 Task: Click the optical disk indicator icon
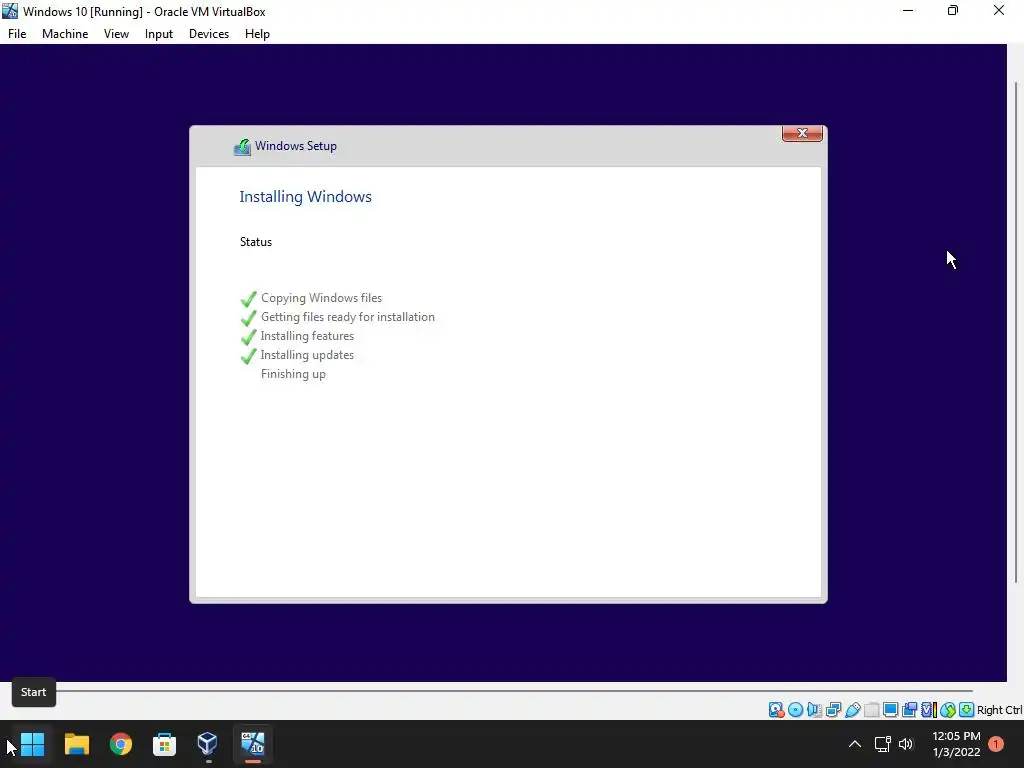coord(795,710)
